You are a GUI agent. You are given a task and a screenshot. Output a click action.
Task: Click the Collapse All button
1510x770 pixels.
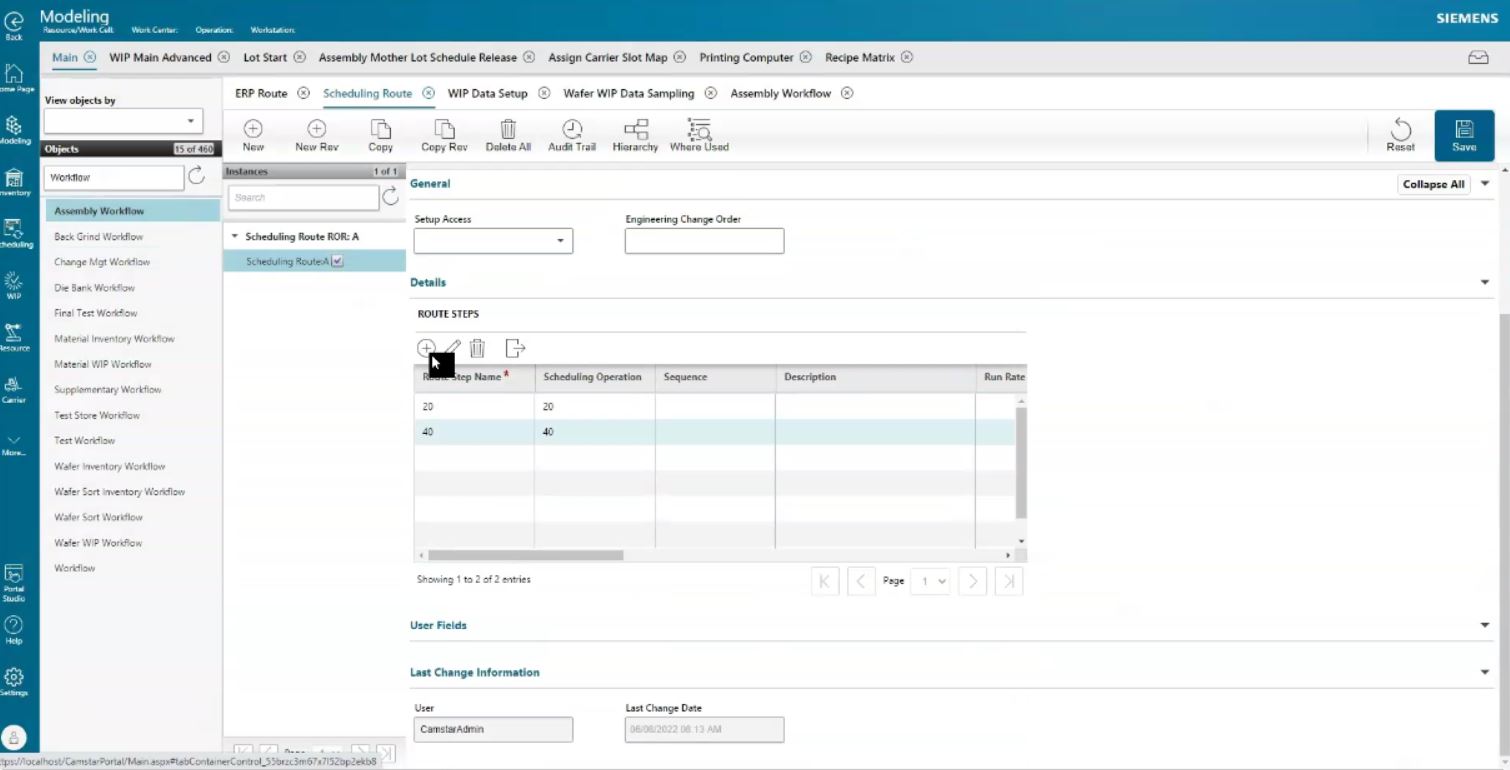[1433, 184]
